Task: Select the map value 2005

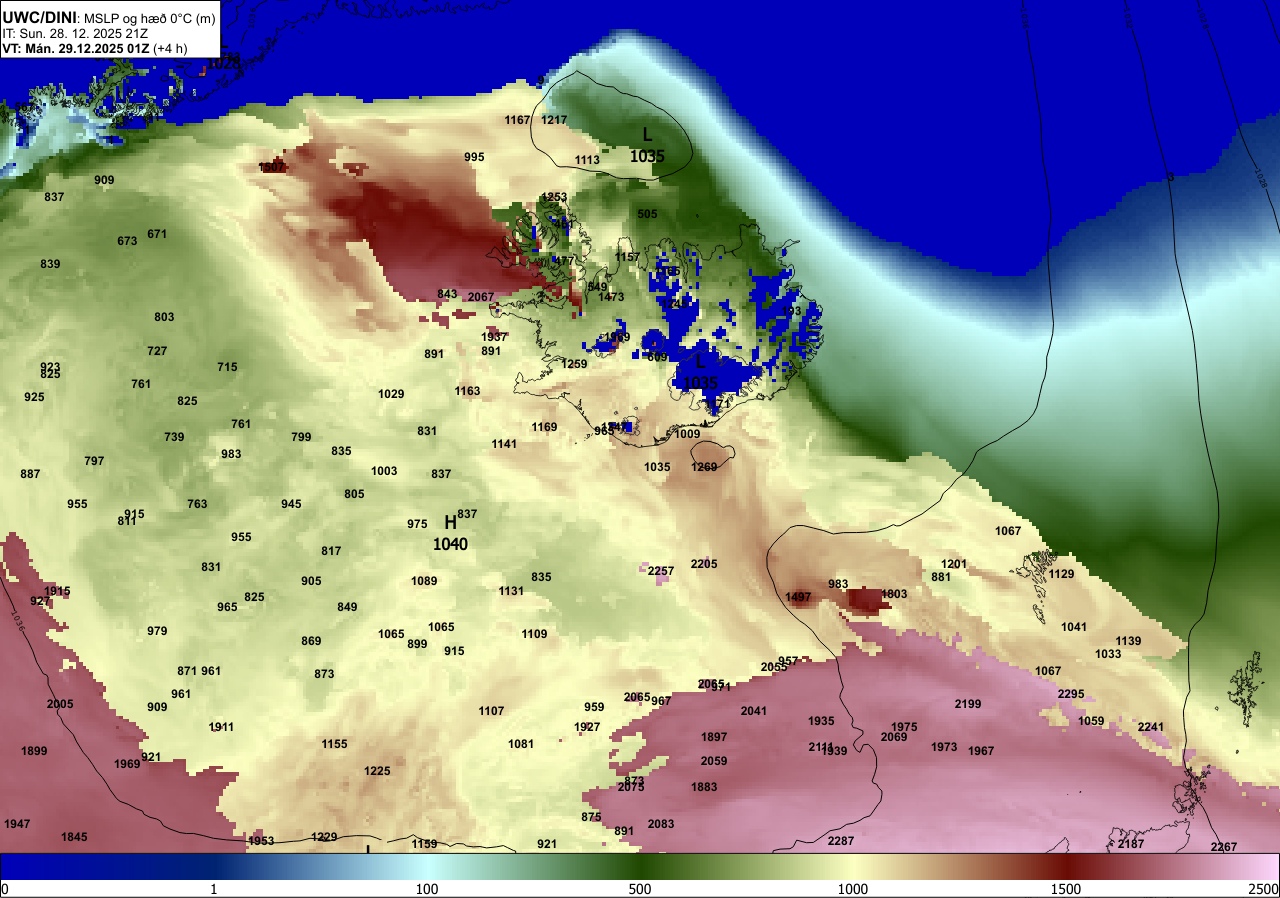Action: [x=60, y=704]
